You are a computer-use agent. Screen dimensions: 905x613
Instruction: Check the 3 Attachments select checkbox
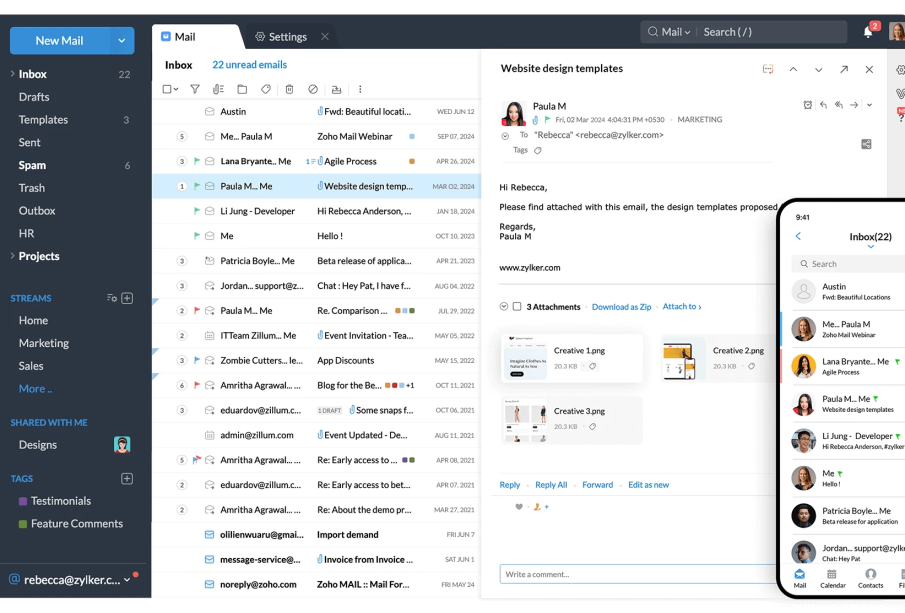(x=517, y=307)
